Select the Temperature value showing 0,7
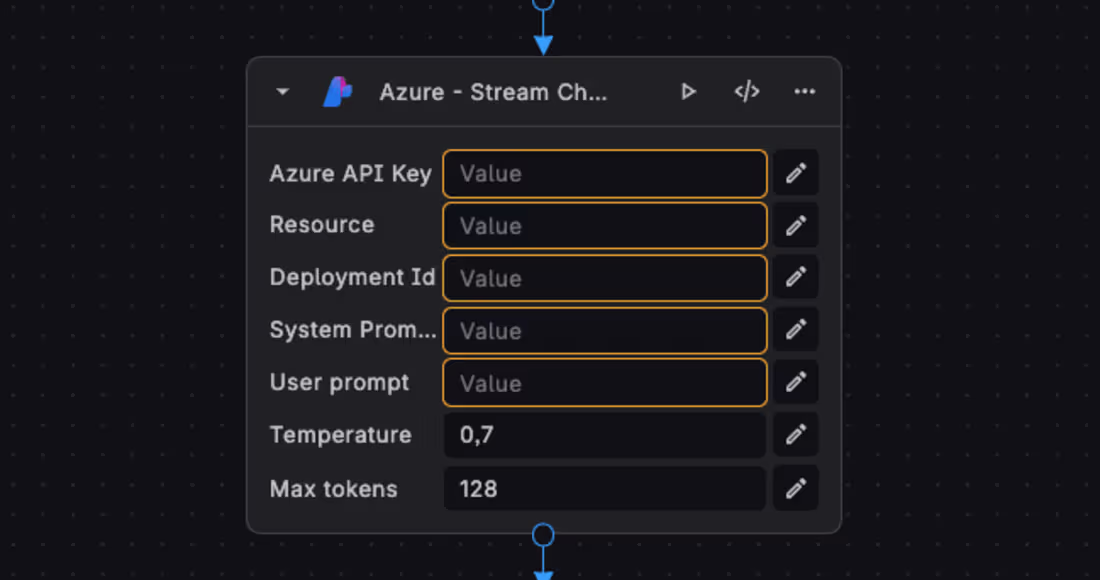 click(604, 435)
